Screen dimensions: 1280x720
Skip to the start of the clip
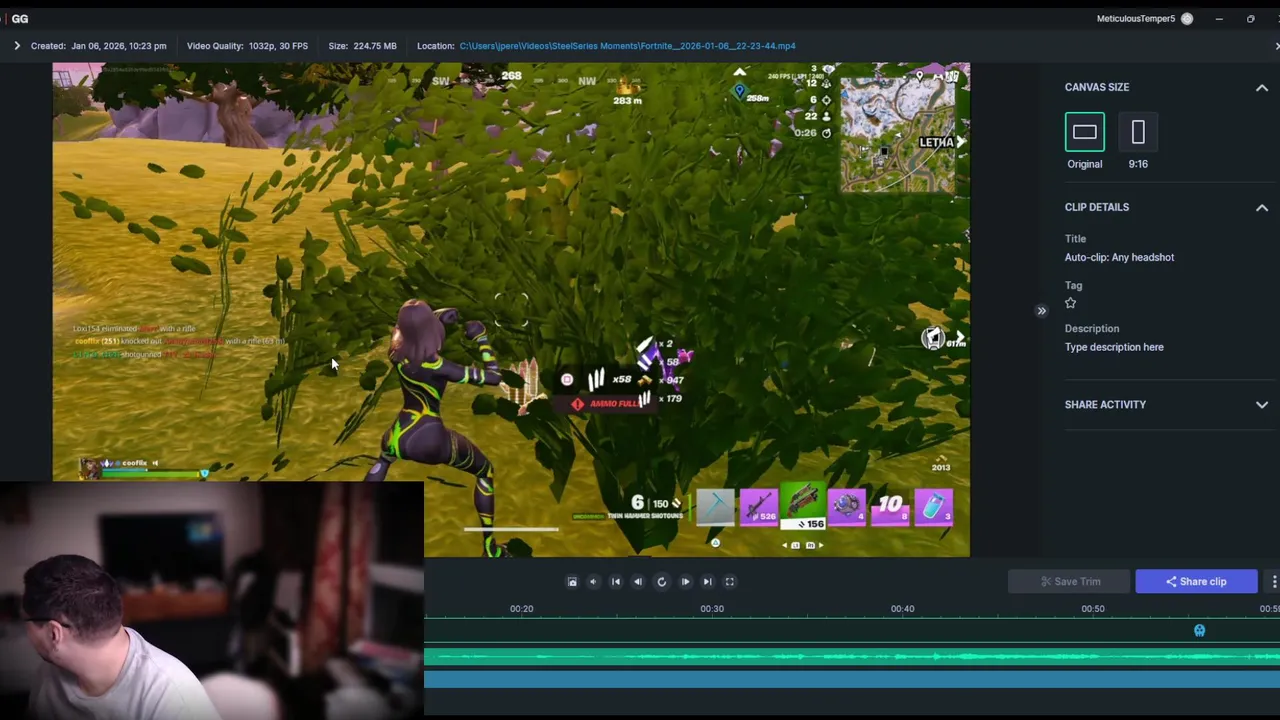tap(616, 582)
